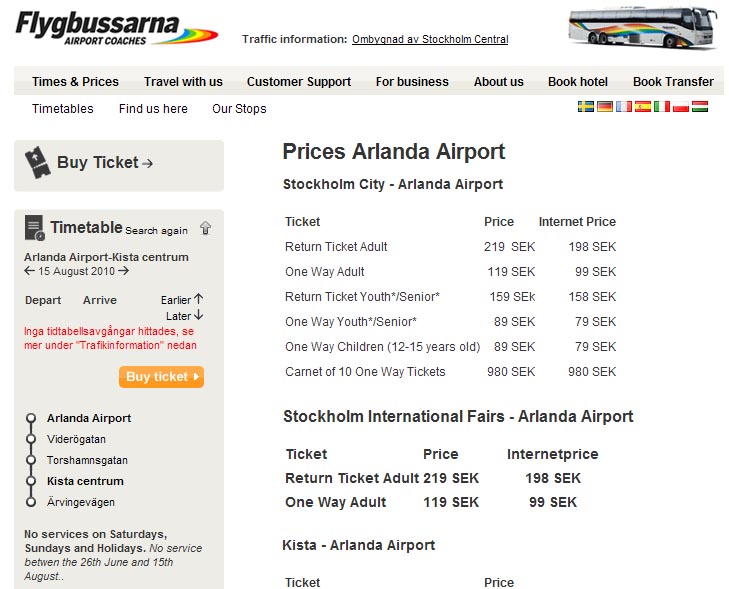The image size is (729, 589).
Task: Click the Buy Ticket panel with ticket icon
Action: point(119,165)
